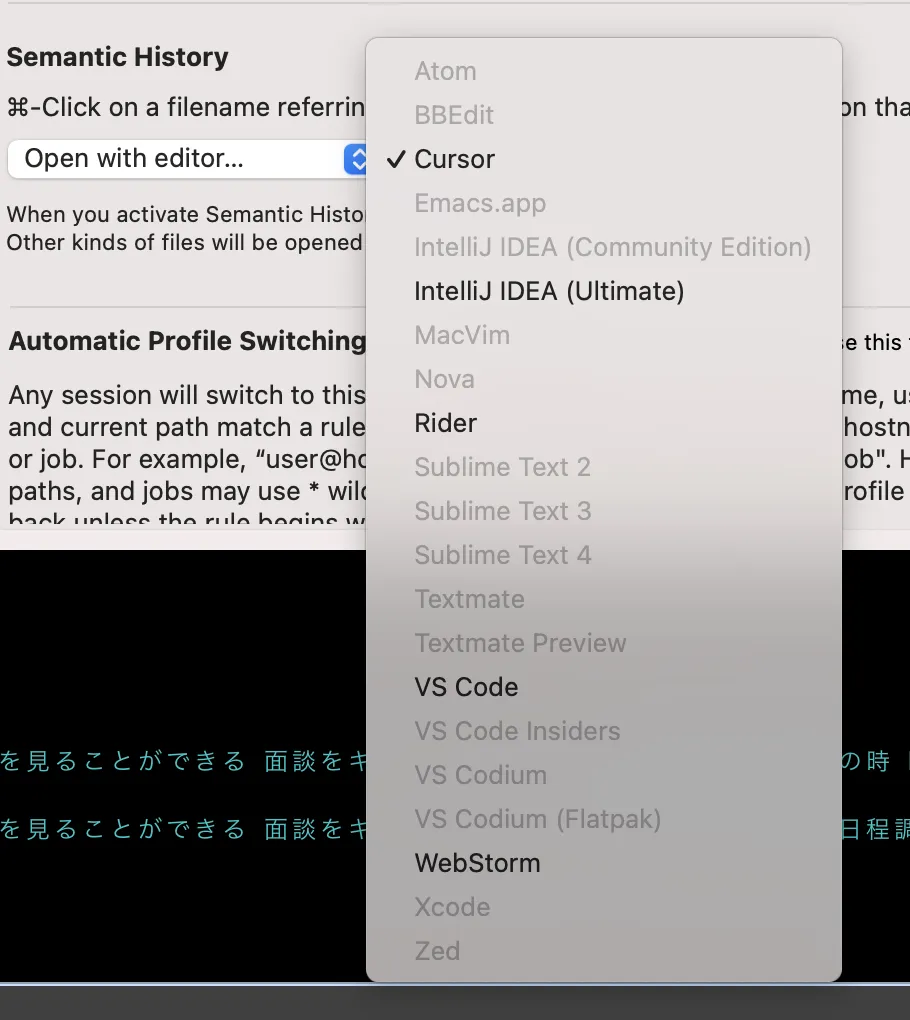Click the Semantic History heading
910x1020 pixels.
coord(118,57)
